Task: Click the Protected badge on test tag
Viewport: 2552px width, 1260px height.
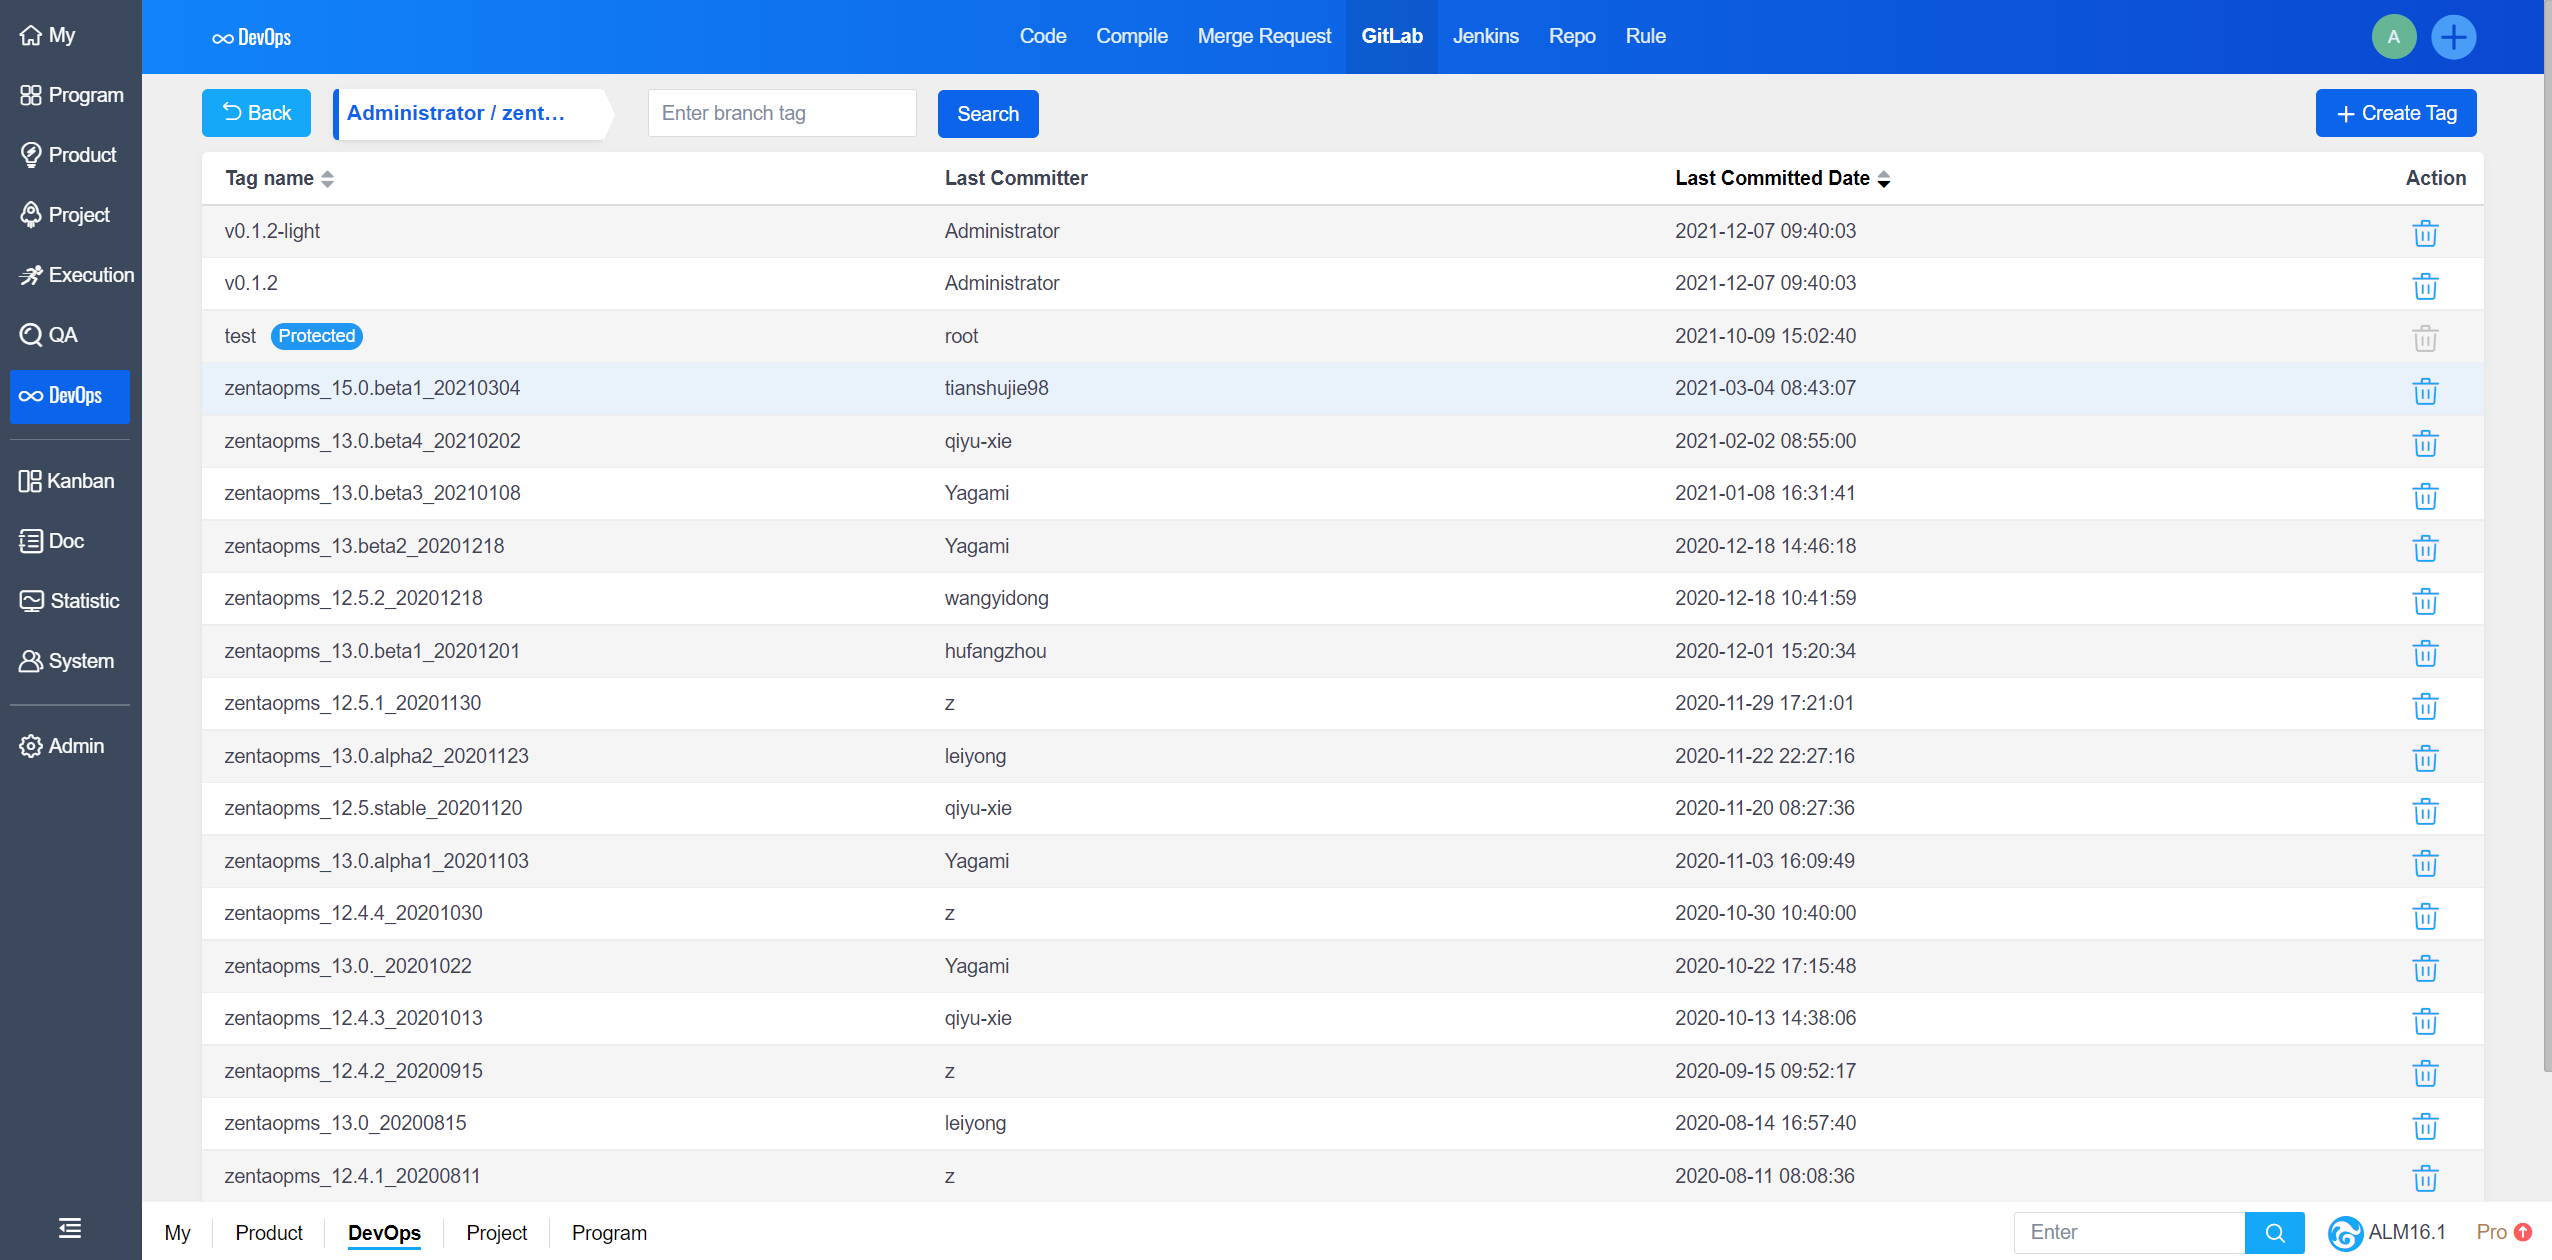Action: pos(316,336)
